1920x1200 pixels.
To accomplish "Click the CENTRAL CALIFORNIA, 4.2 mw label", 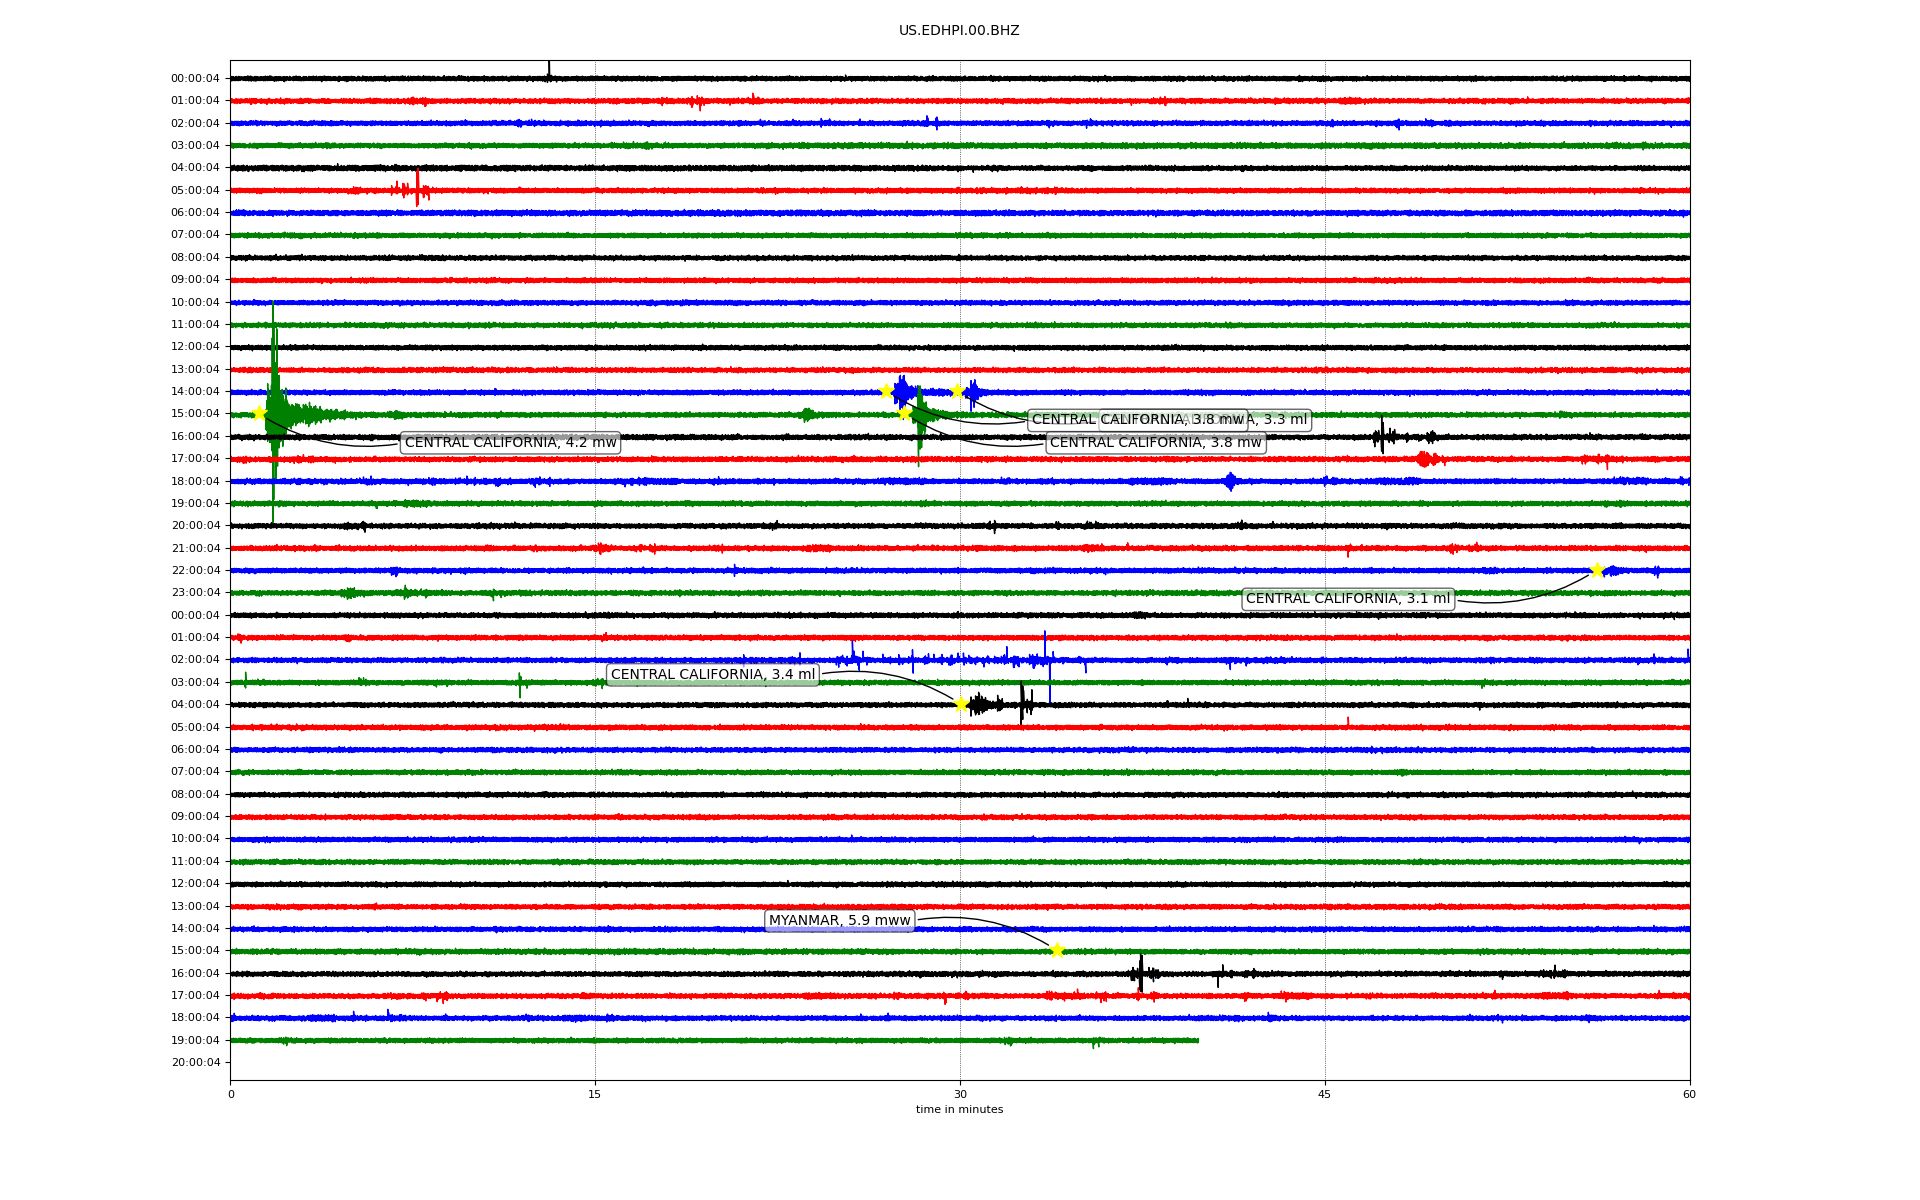I will tap(510, 443).
